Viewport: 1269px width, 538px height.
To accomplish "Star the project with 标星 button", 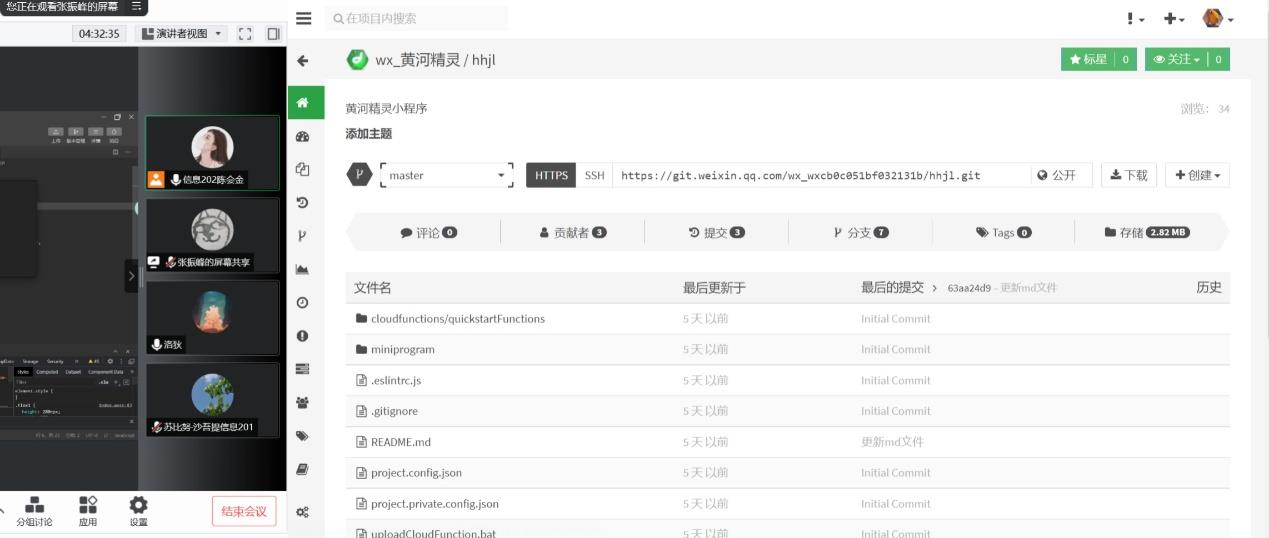I will (x=1088, y=60).
